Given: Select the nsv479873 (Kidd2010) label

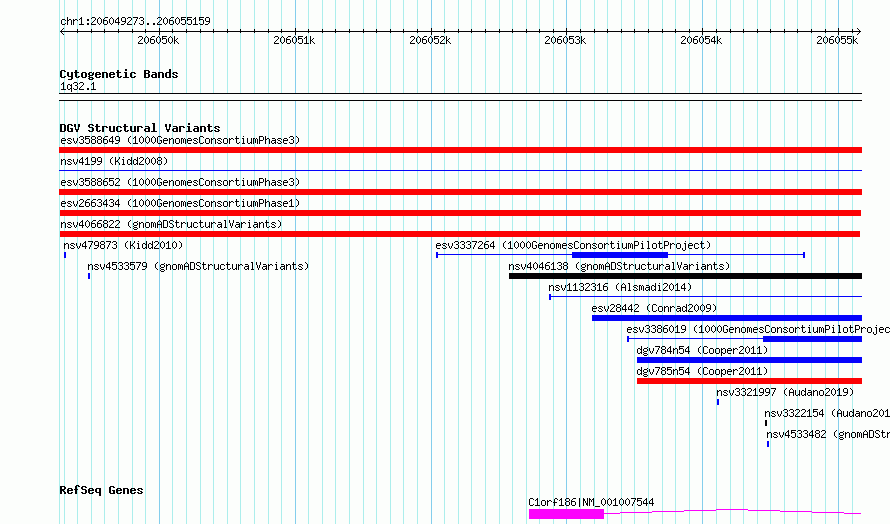Looking at the screenshot, I should [x=123, y=245].
